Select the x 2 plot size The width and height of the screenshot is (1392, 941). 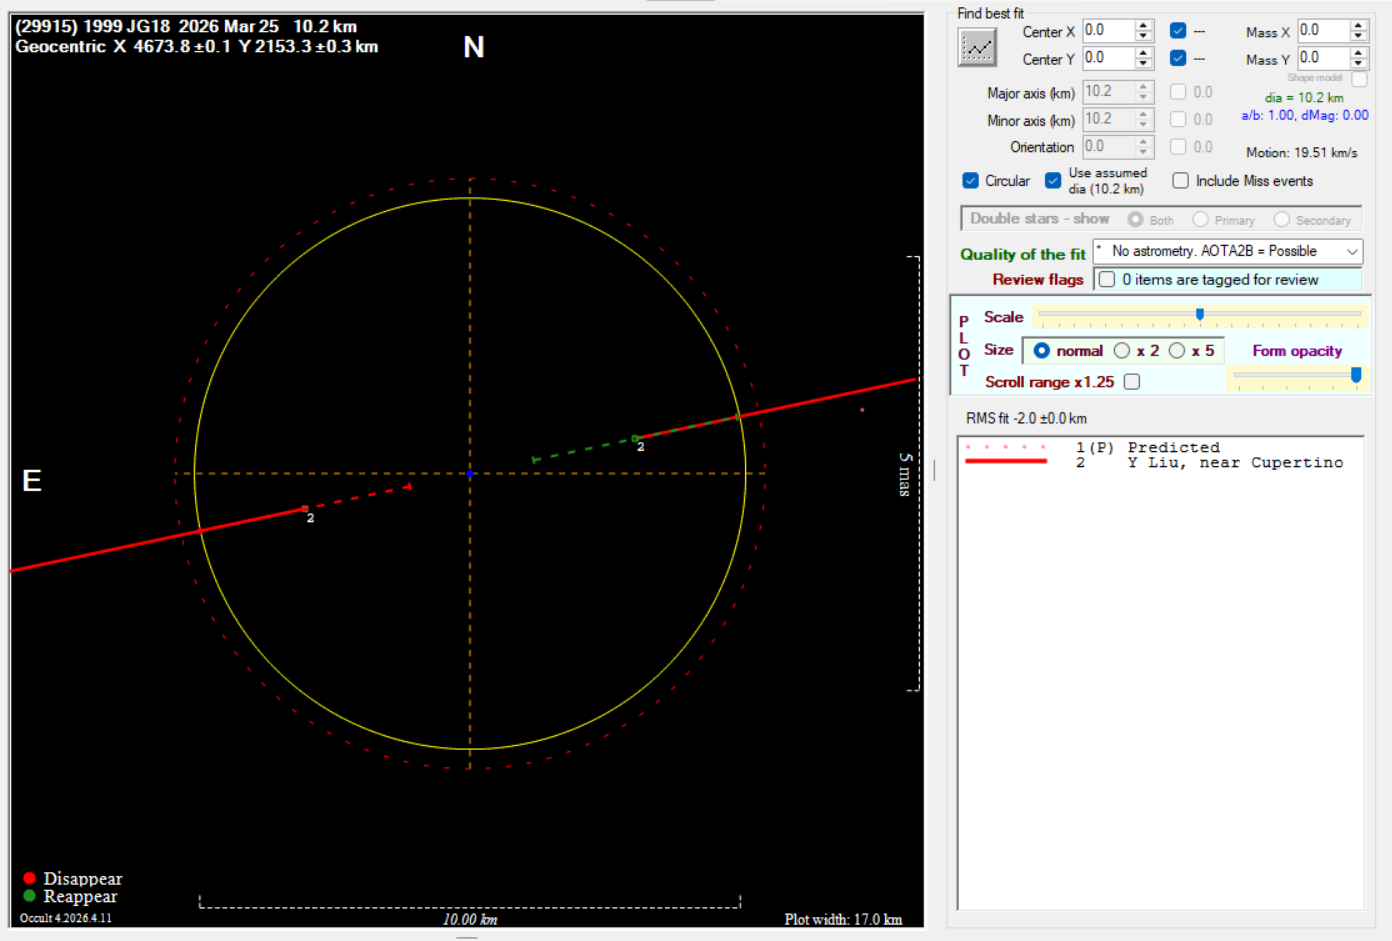click(x=1122, y=351)
